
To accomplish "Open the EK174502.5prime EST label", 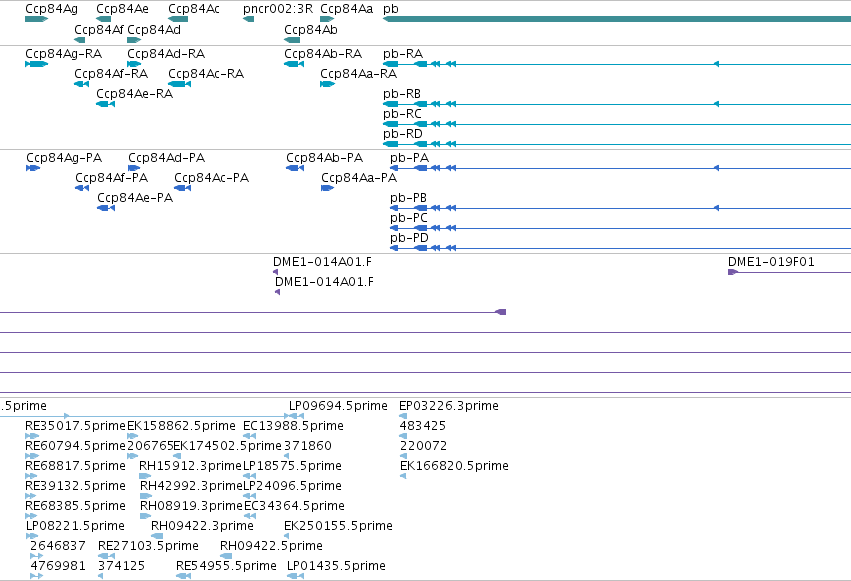I will 227,446.
